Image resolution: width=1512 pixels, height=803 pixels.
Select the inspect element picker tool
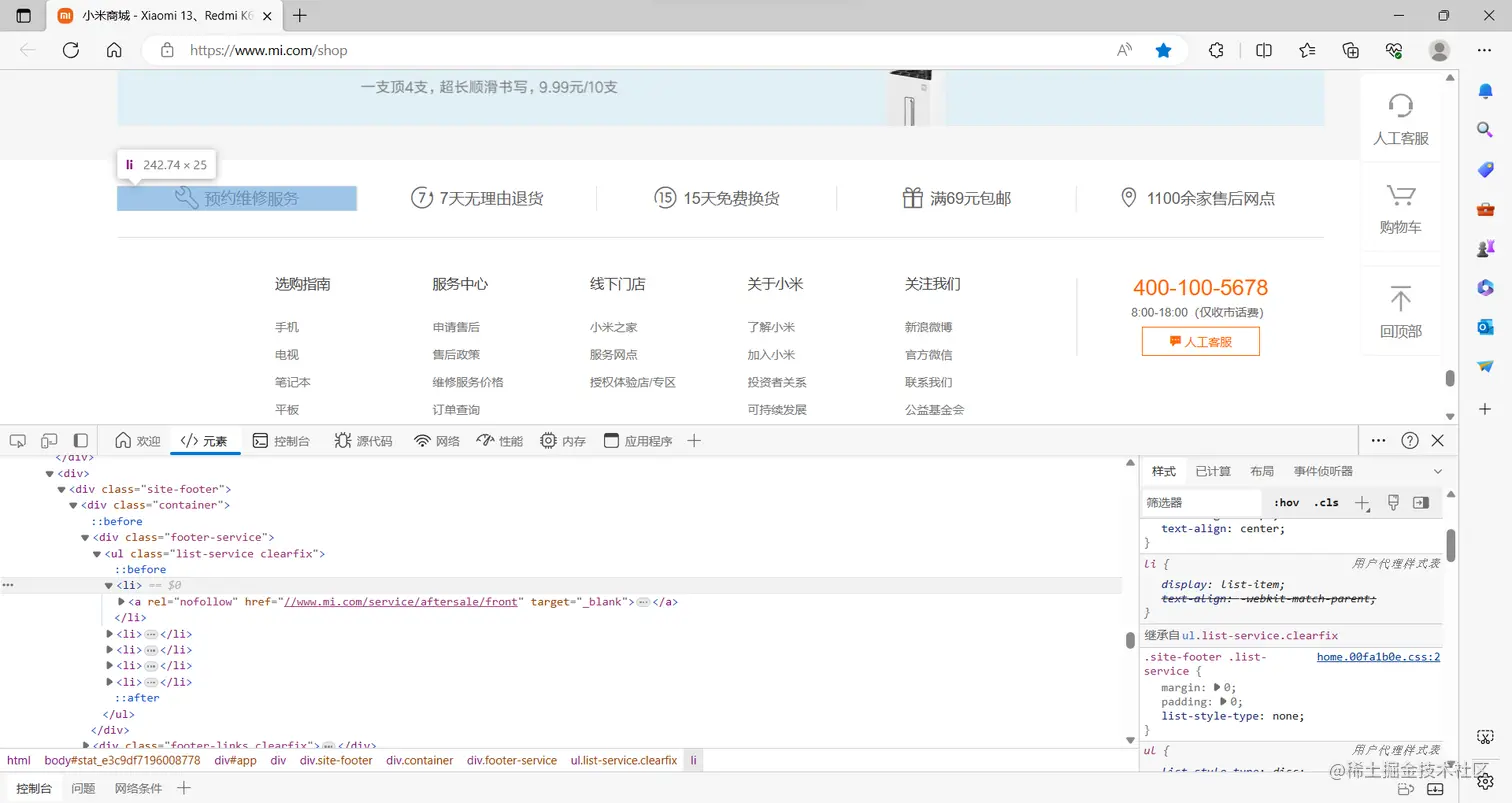pyautogui.click(x=18, y=441)
